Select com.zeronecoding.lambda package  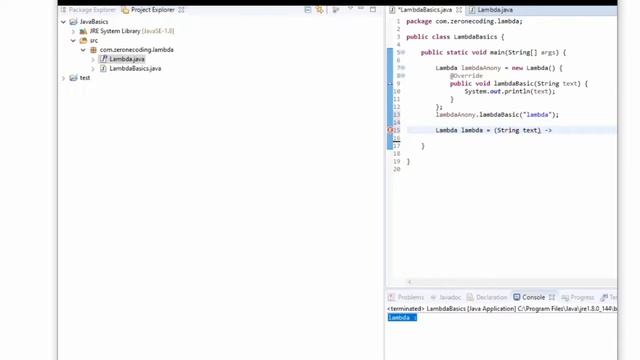coord(137,50)
